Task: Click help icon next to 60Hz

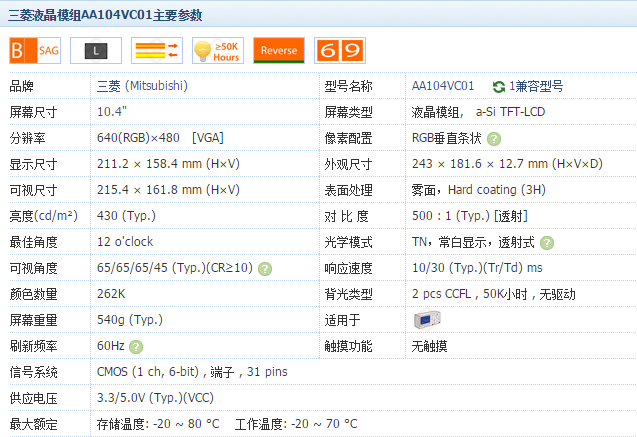Action: coord(136,347)
